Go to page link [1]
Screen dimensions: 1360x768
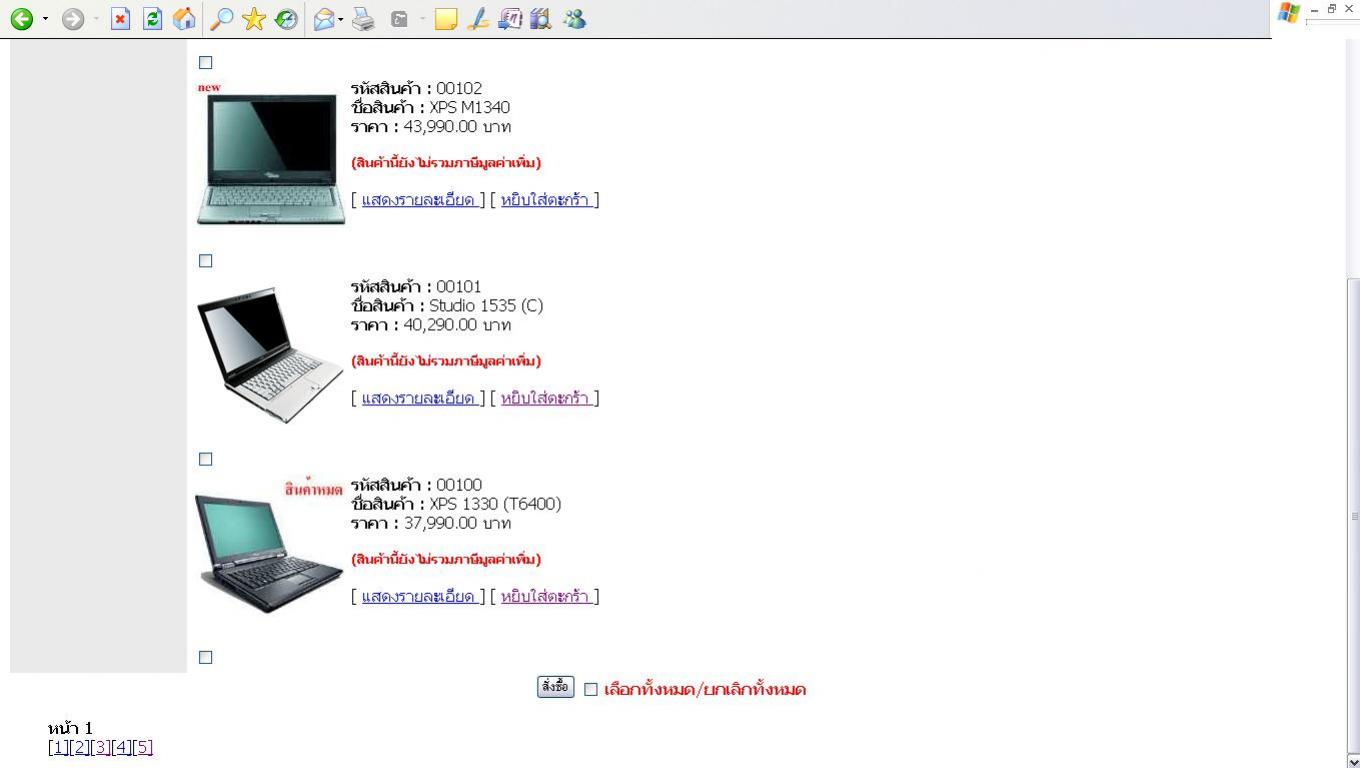(x=58, y=747)
